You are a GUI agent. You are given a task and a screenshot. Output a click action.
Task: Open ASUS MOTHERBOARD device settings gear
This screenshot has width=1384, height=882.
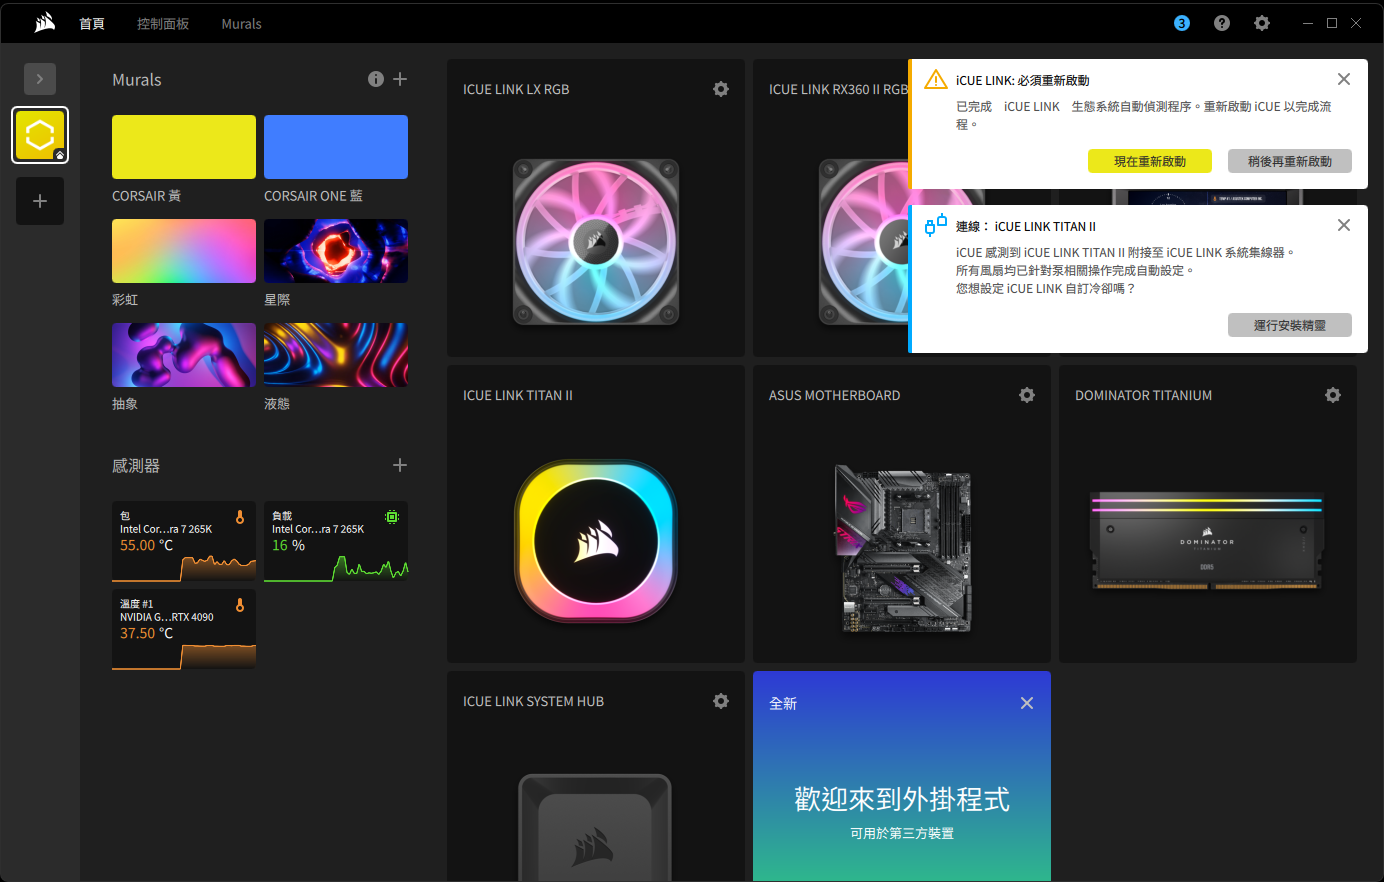(1027, 395)
